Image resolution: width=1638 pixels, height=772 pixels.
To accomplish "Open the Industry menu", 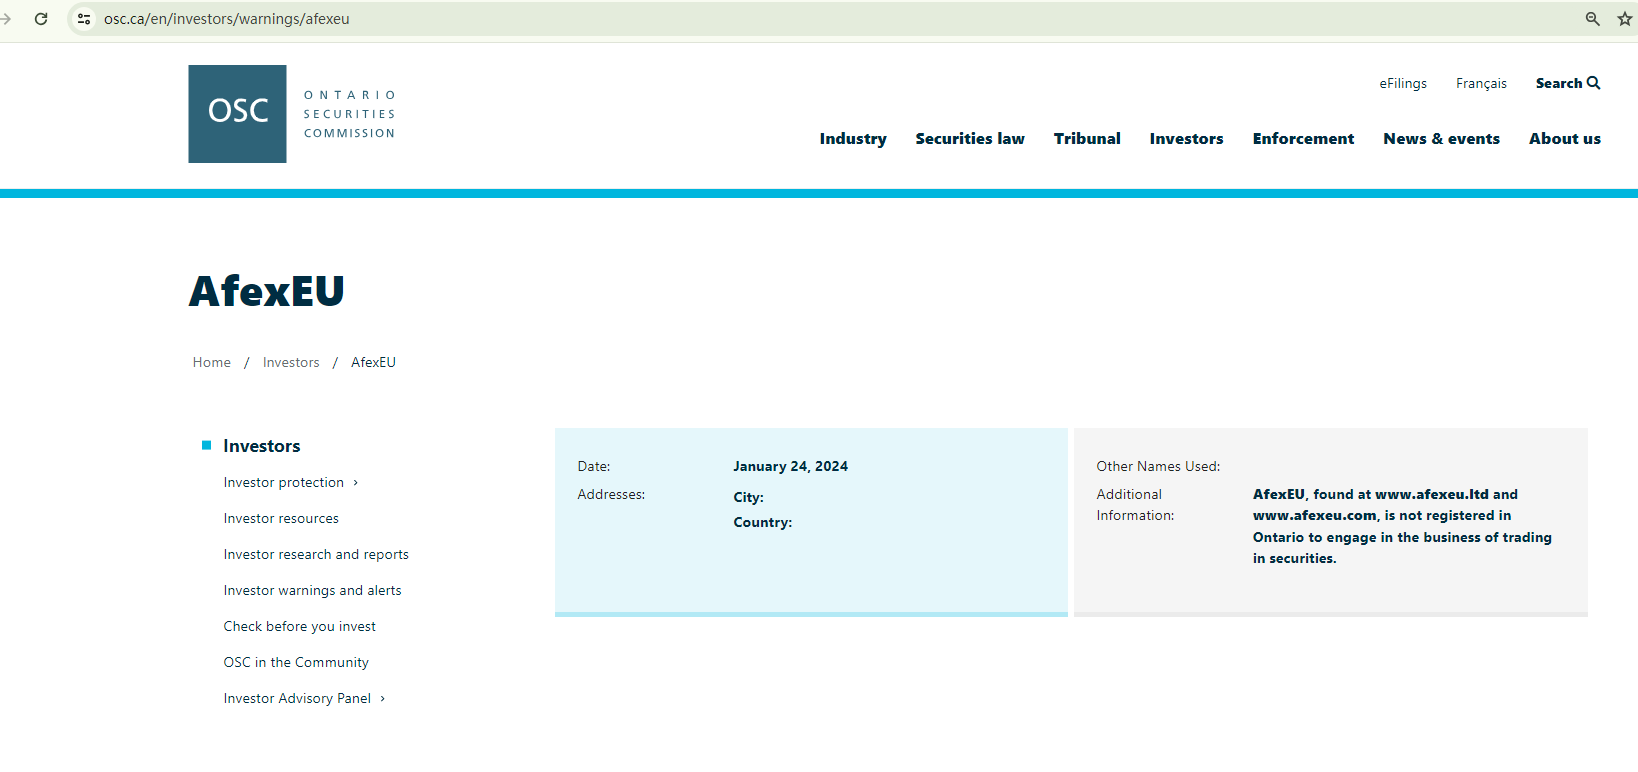I will tap(852, 139).
